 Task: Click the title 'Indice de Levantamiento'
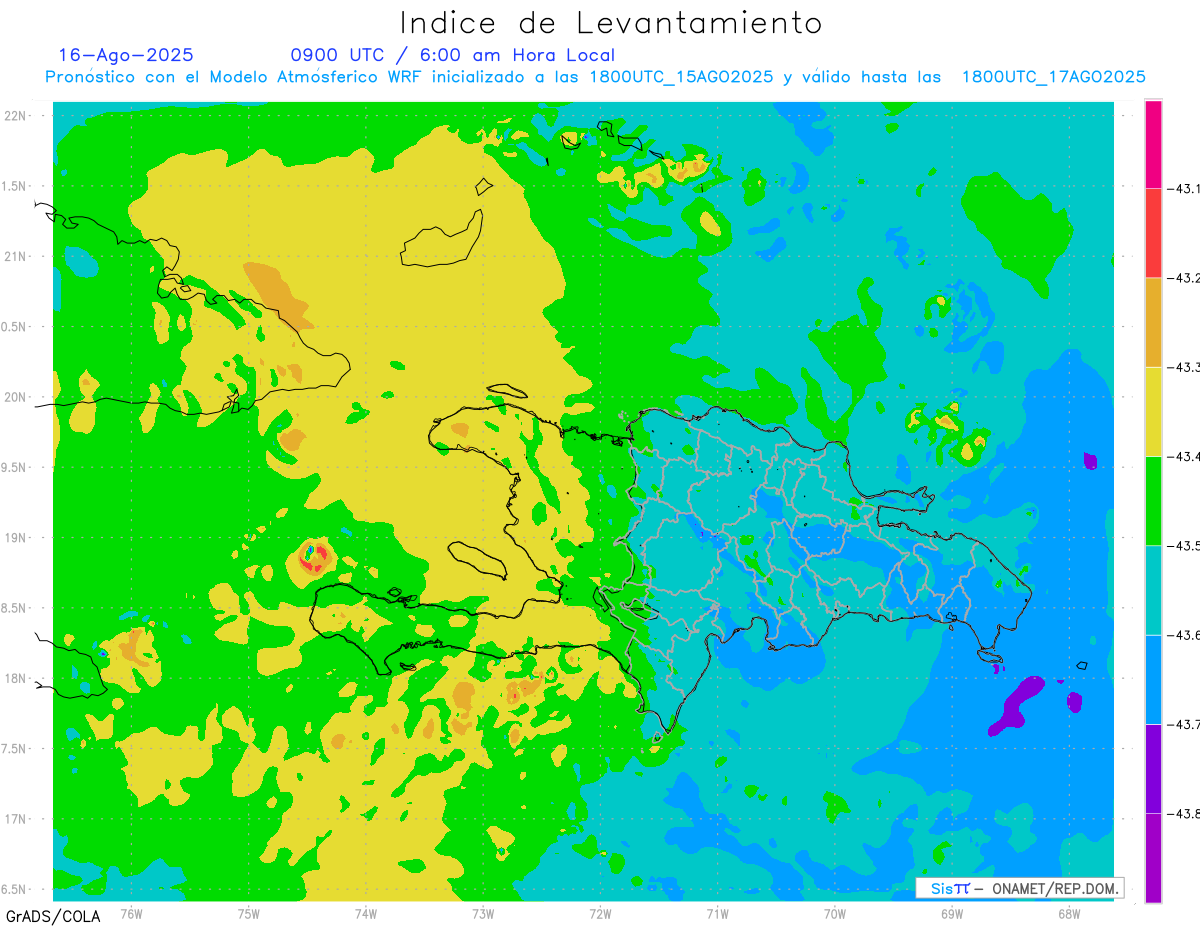pos(611,22)
